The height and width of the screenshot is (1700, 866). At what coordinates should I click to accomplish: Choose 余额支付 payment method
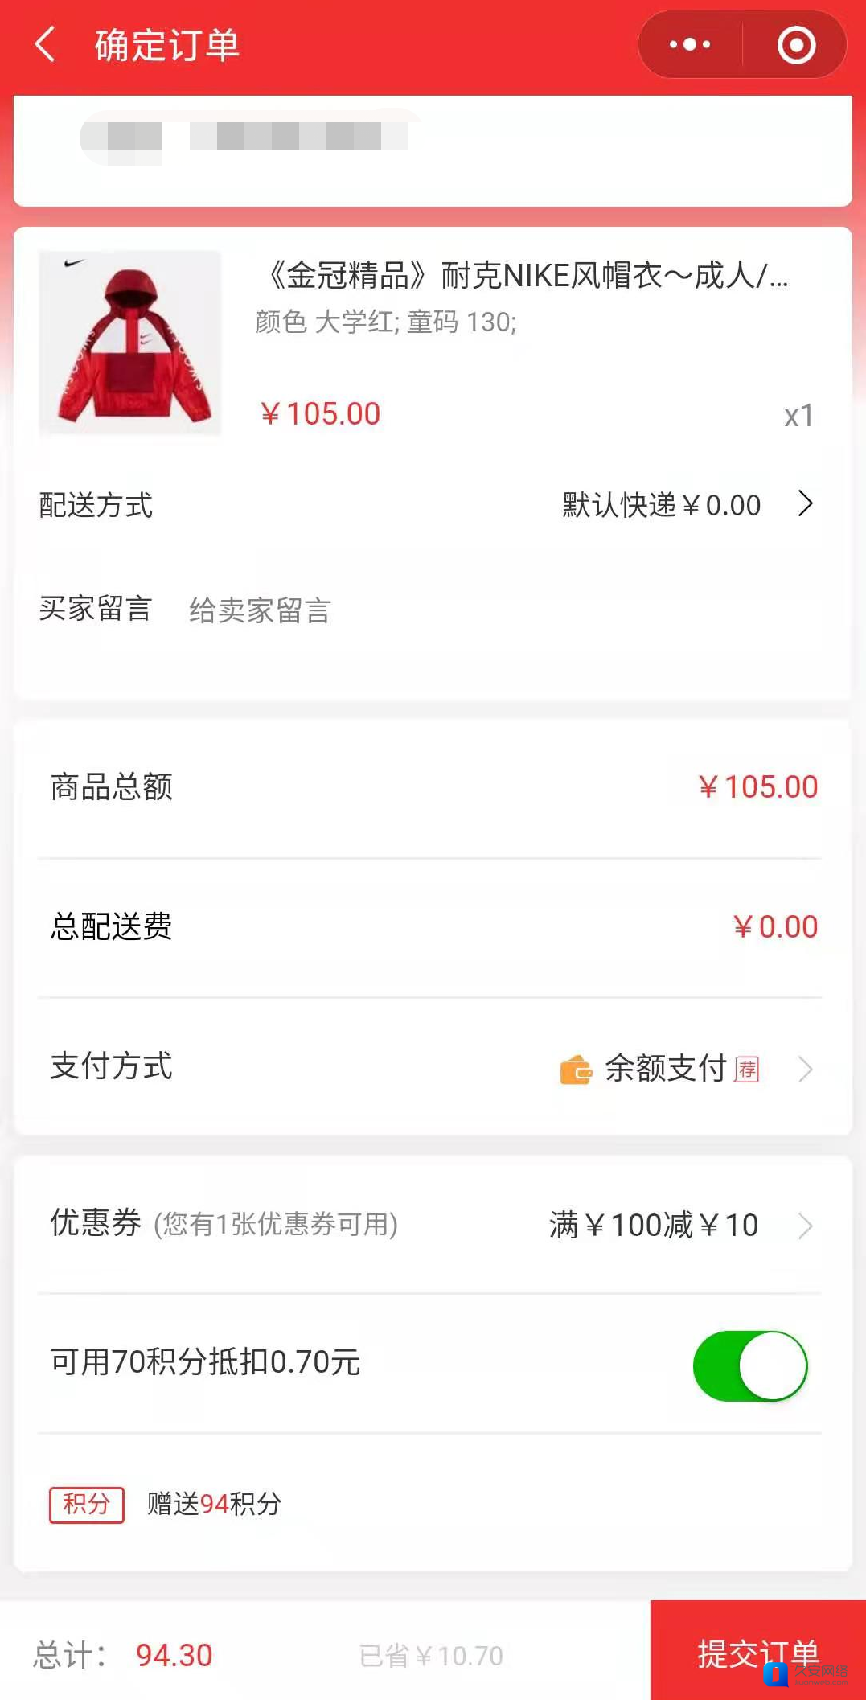[665, 1068]
